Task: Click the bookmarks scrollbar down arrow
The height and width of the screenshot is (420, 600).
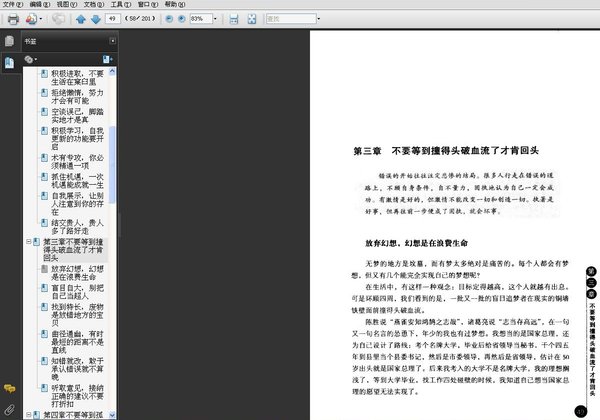Action: click(112, 415)
